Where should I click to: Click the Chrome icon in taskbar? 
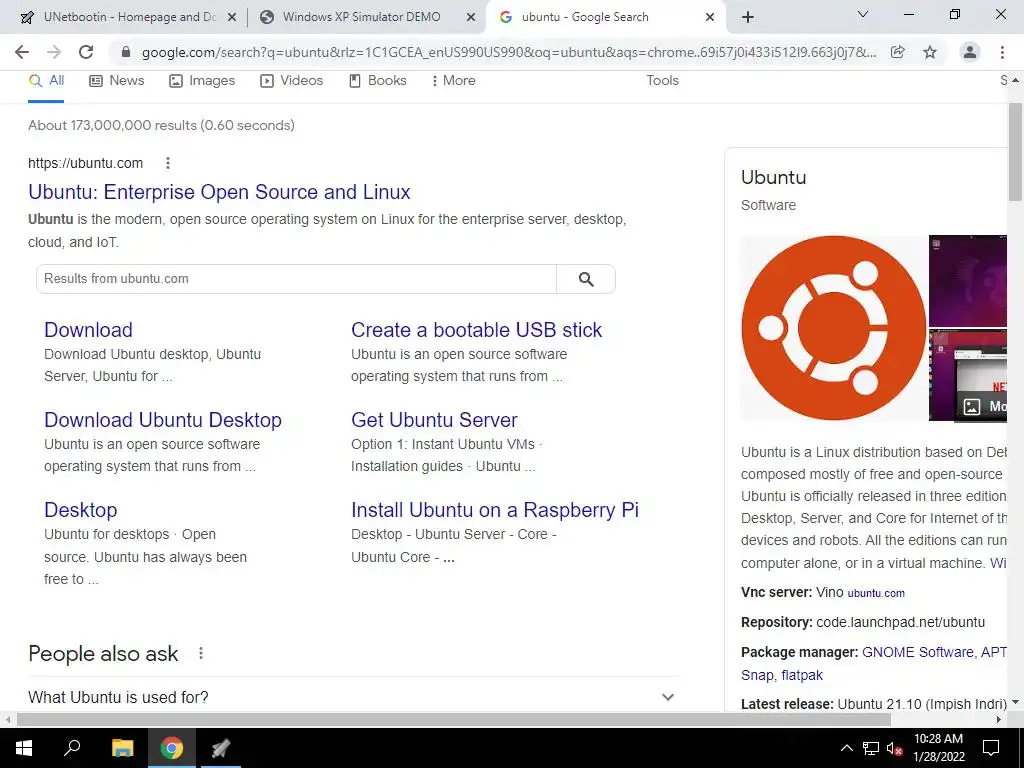(x=172, y=748)
